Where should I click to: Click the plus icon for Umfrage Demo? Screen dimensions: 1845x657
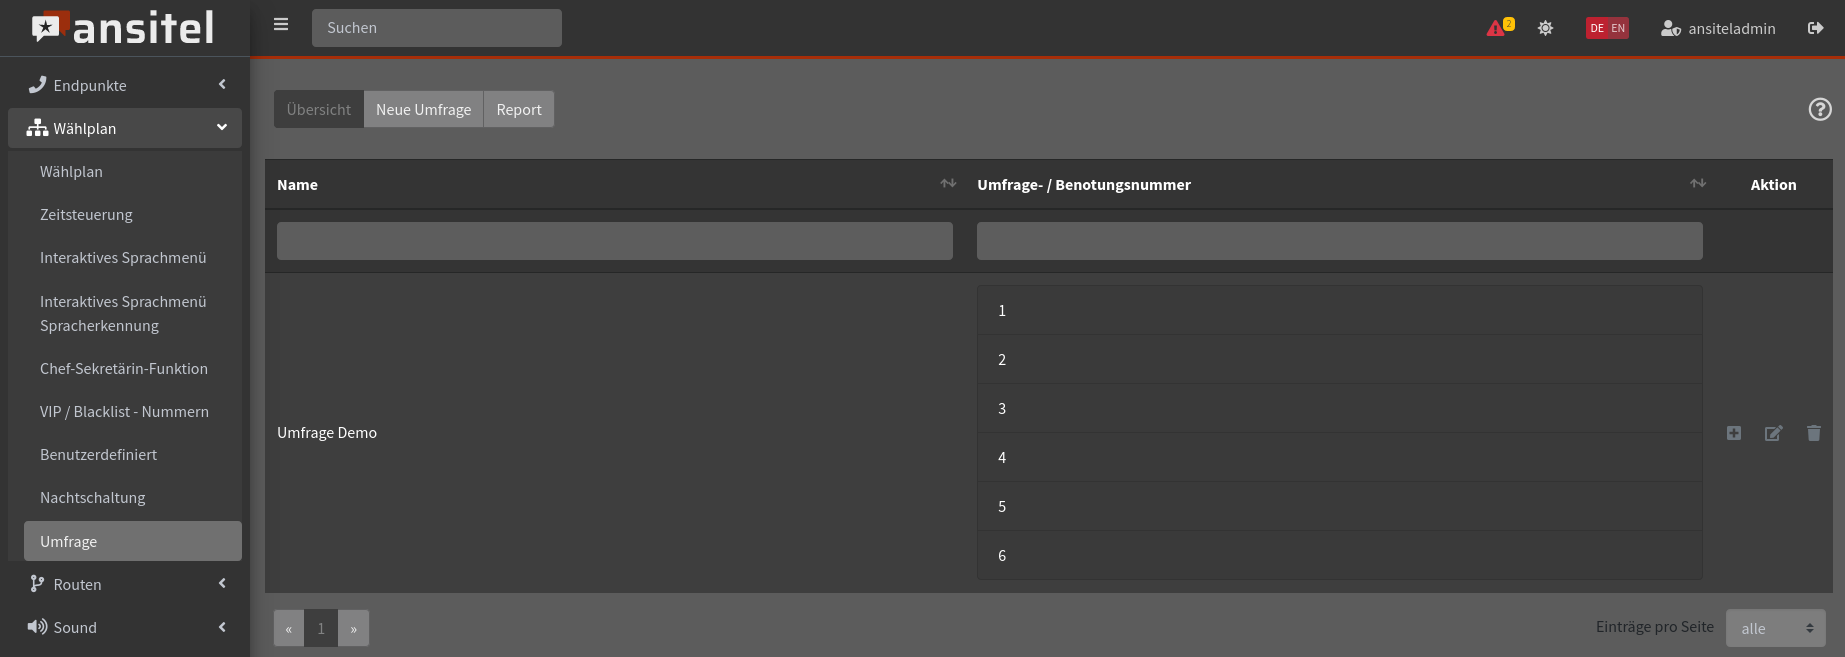tap(1734, 433)
